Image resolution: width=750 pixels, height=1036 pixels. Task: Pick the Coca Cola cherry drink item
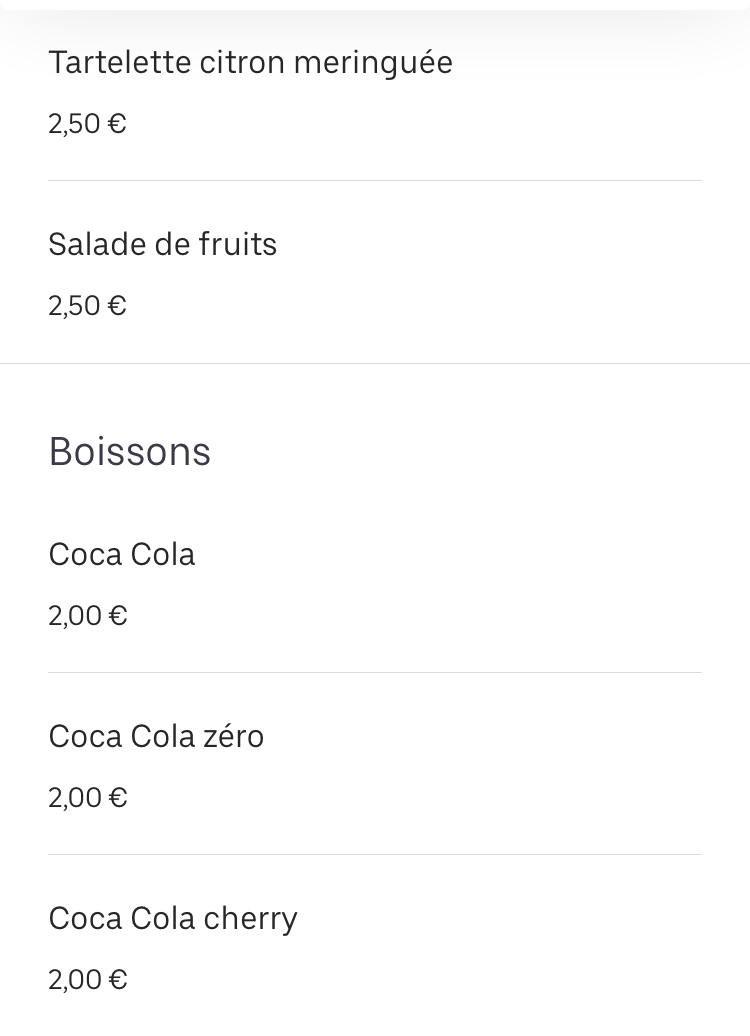pos(375,946)
